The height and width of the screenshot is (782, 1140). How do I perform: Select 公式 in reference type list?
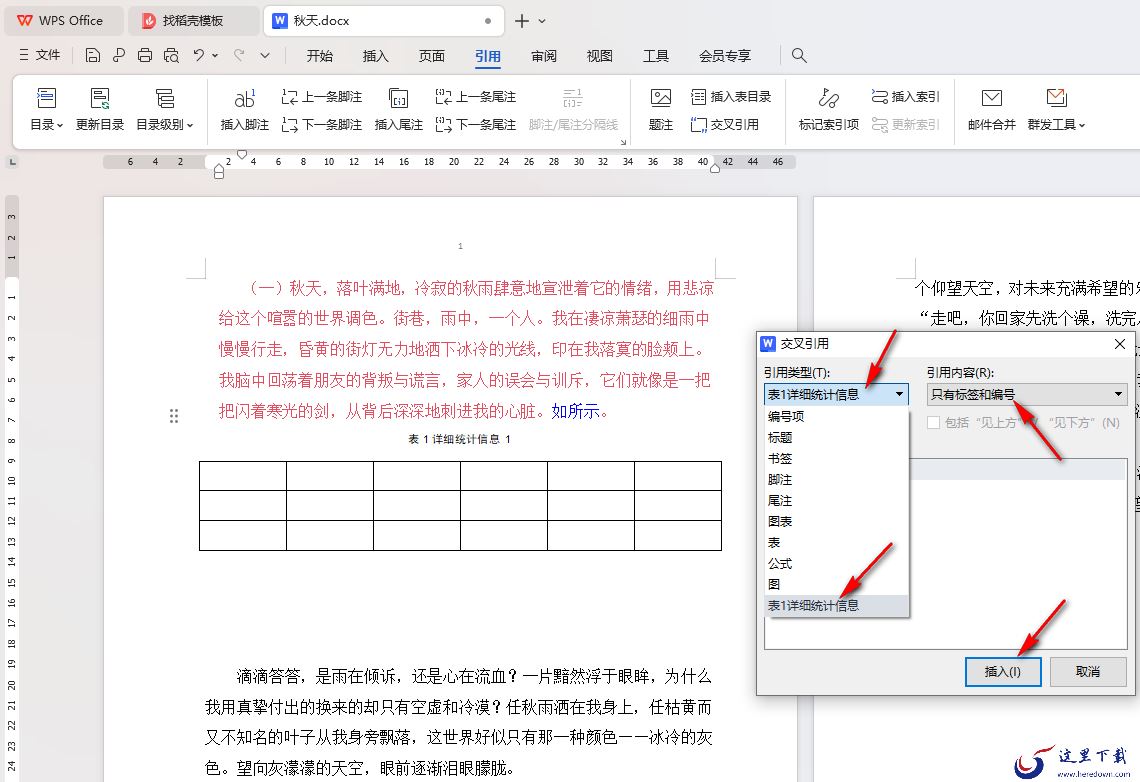click(836, 563)
